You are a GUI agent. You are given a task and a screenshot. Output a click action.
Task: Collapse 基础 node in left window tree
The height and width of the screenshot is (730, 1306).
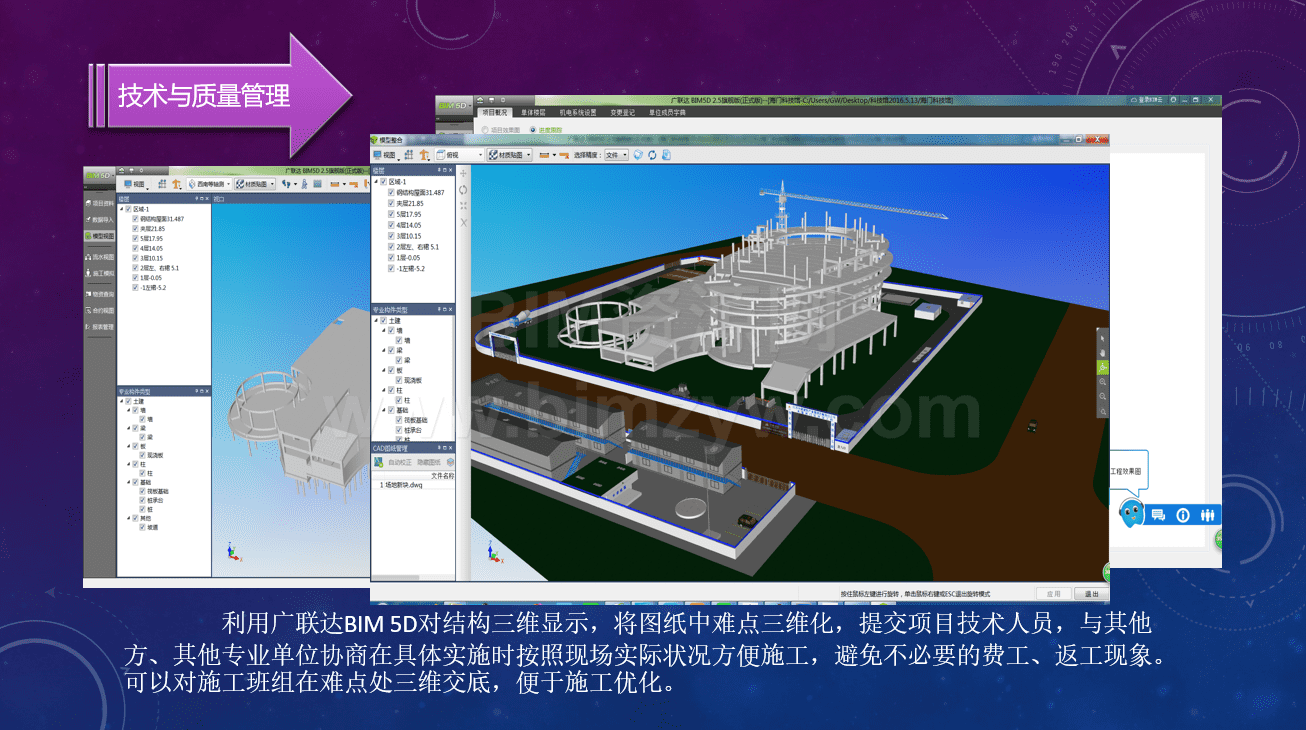coord(129,482)
